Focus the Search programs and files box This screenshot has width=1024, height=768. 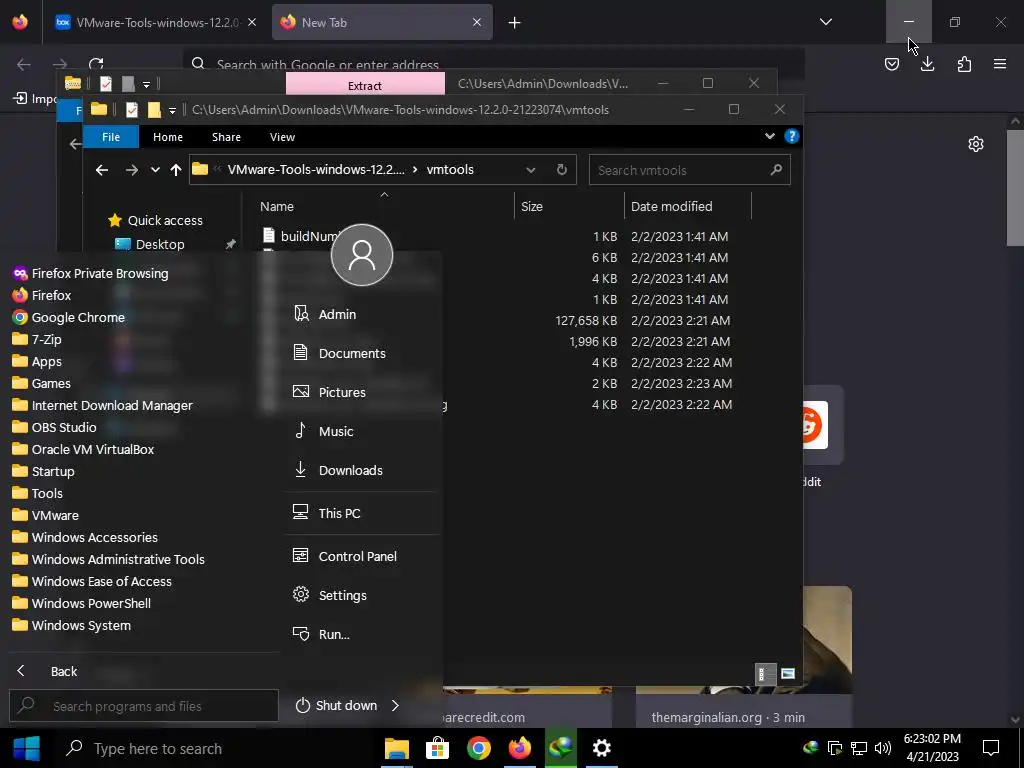point(144,706)
